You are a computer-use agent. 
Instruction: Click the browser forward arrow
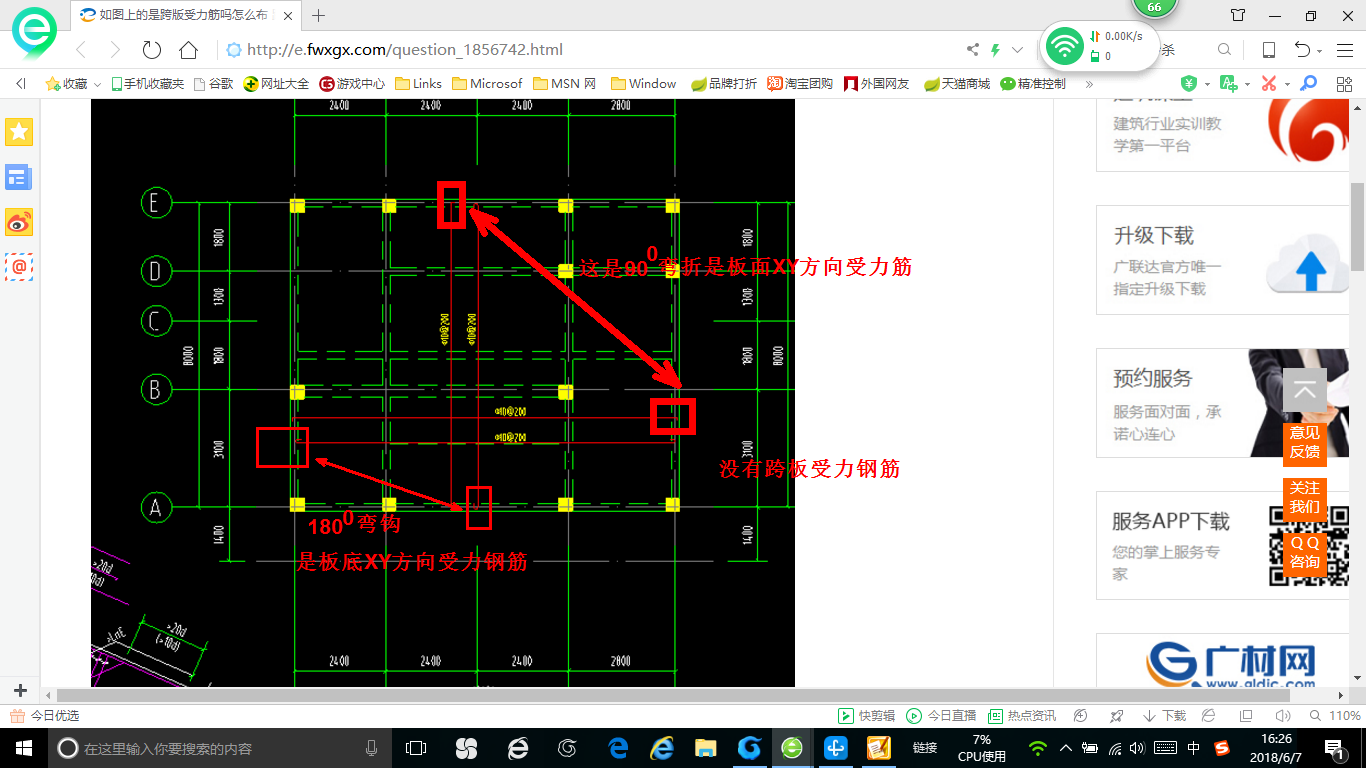click(x=115, y=50)
